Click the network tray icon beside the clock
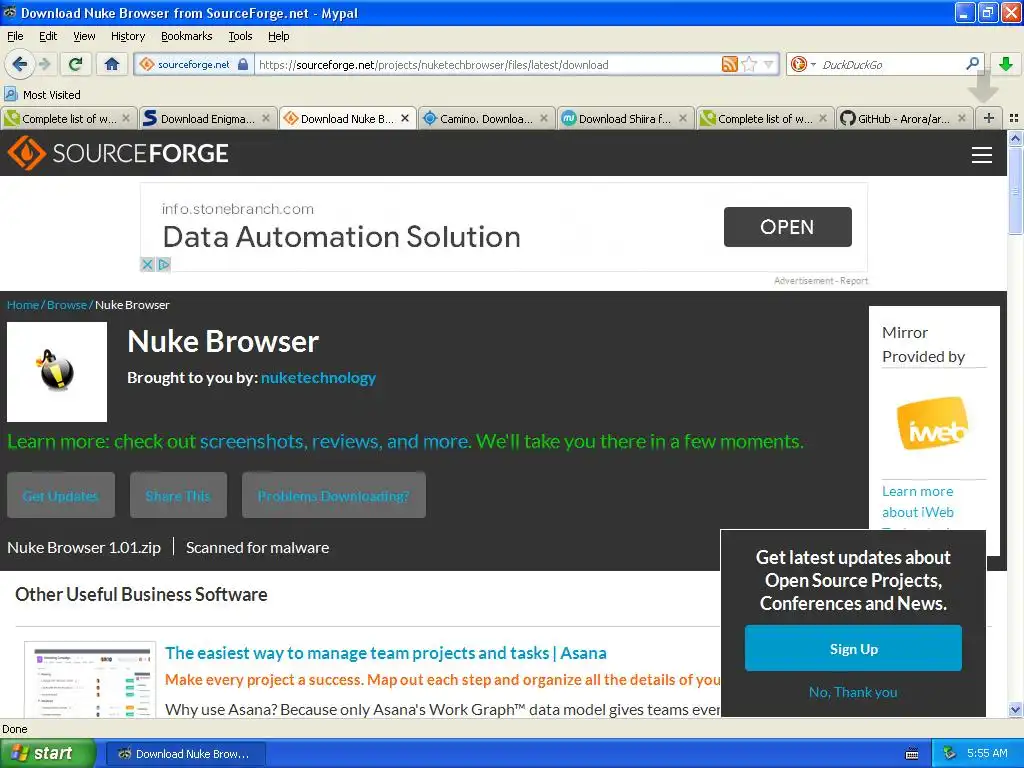 pos(949,753)
